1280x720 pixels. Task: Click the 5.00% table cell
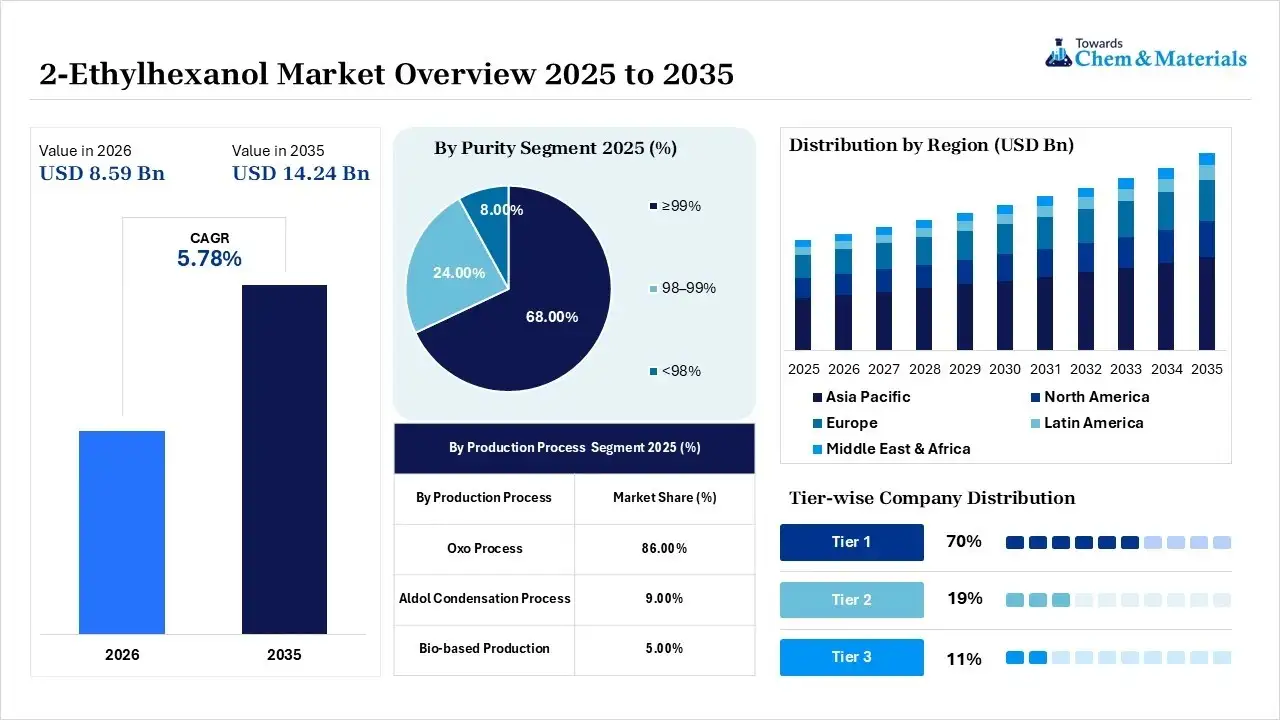[x=665, y=649]
